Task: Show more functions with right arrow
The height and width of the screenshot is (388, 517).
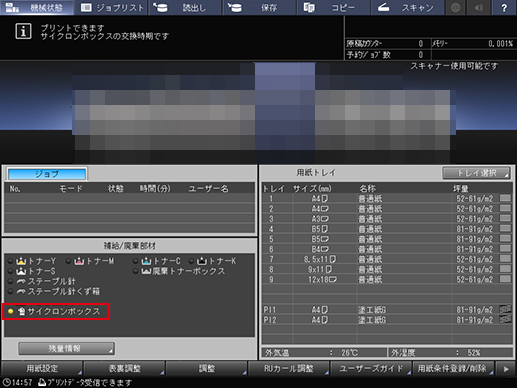Action: tap(506, 368)
